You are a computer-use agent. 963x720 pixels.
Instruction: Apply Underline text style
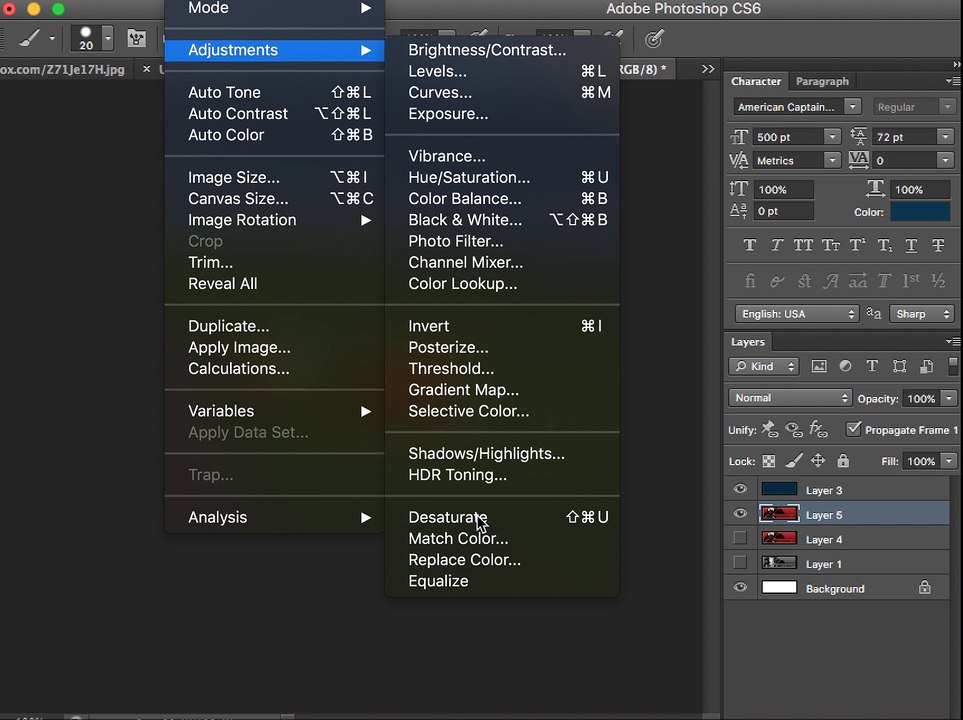(911, 246)
